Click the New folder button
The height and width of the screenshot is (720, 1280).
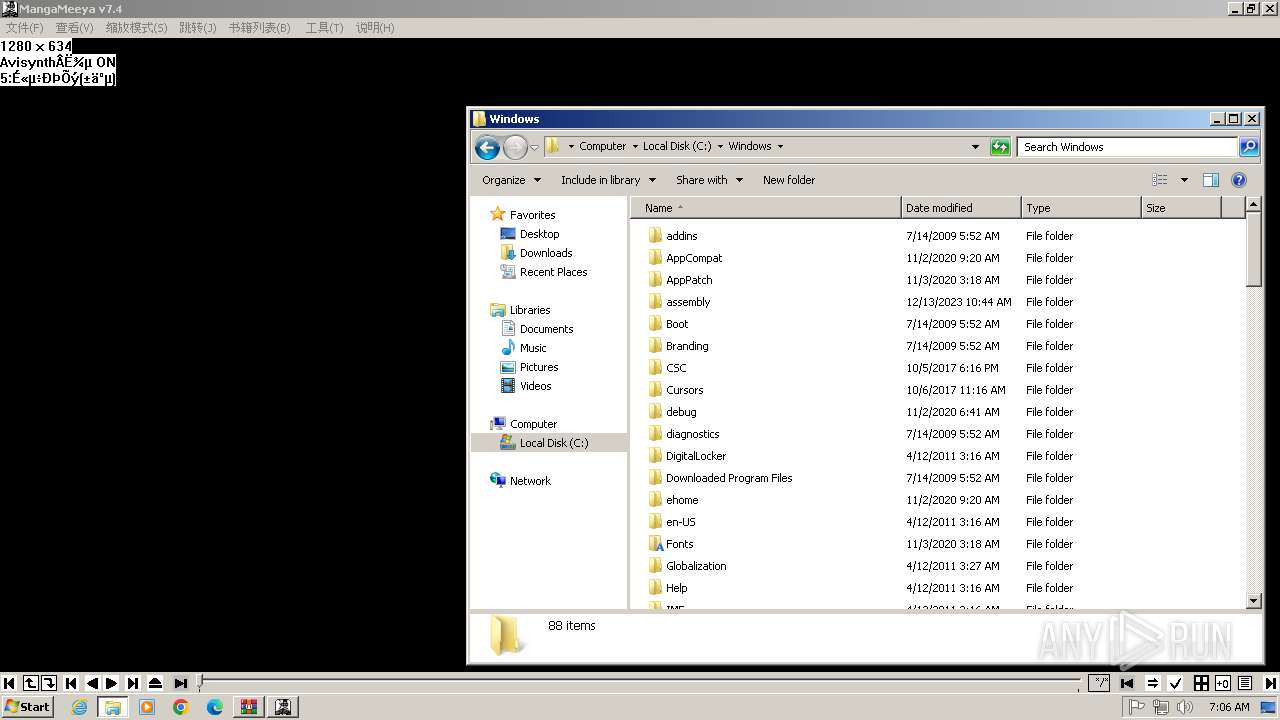(789, 180)
